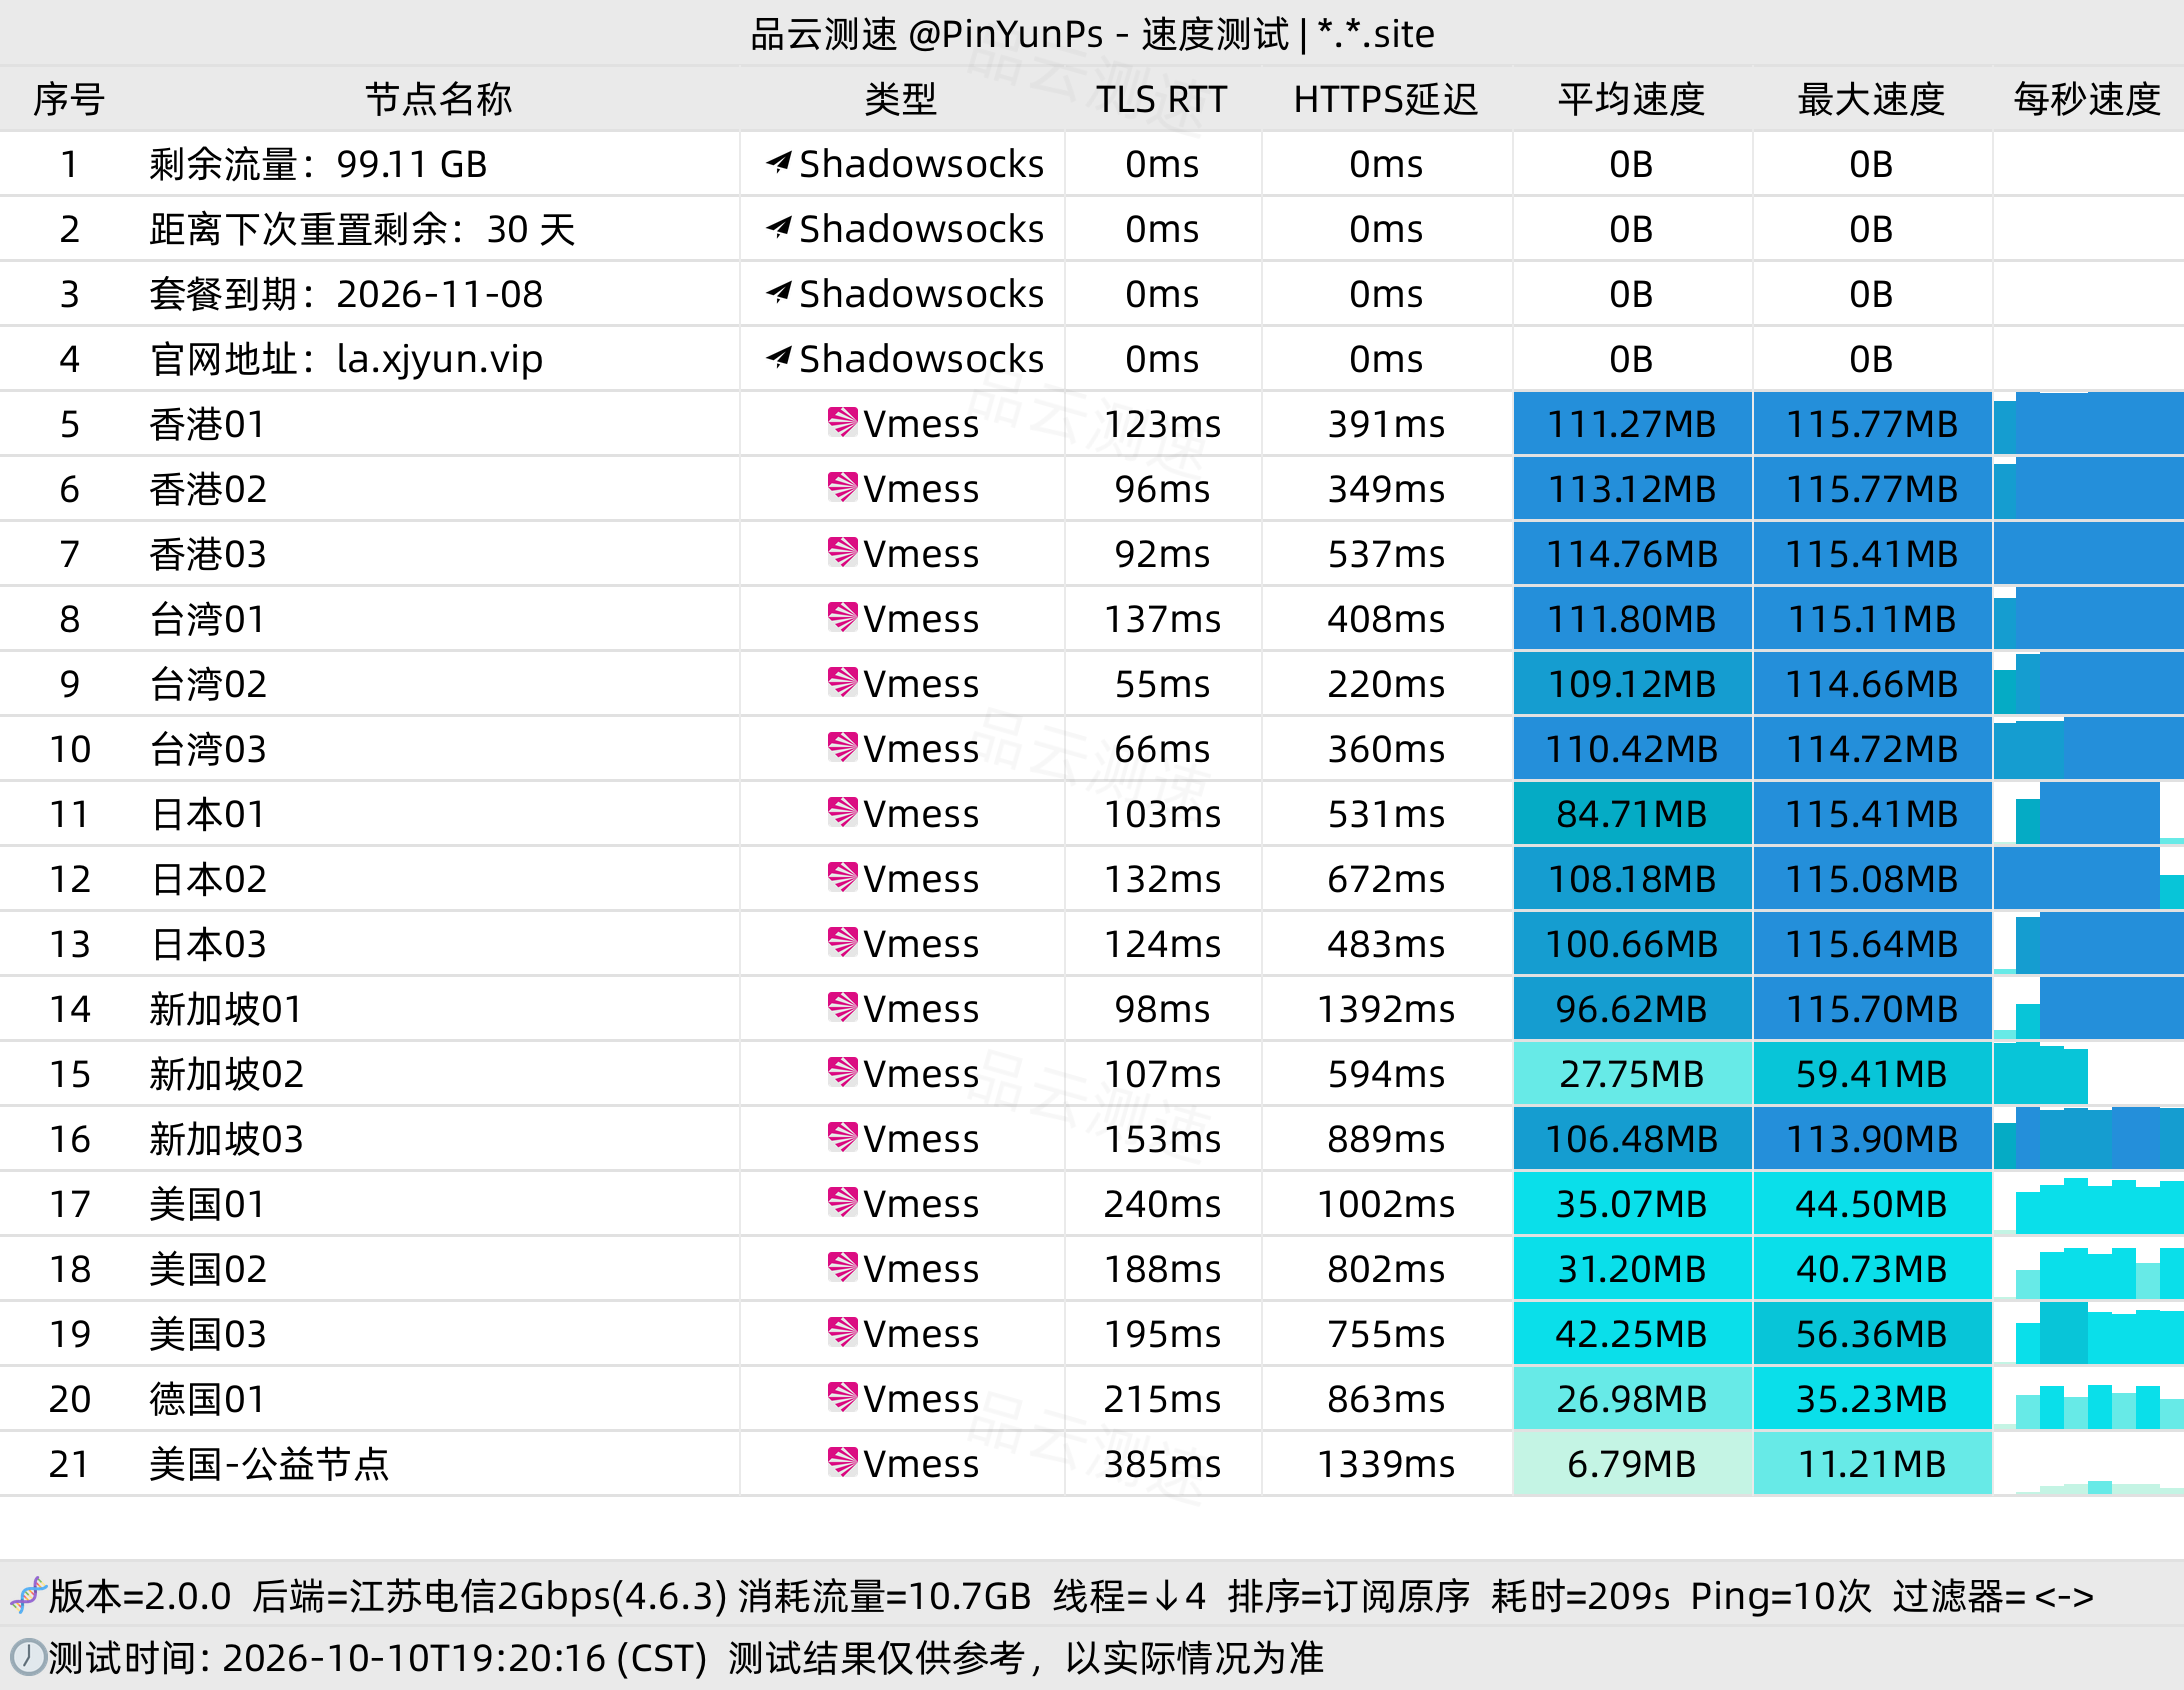This screenshot has height=1690, width=2184.
Task: Click the 平均速度 column header
Action: (1632, 99)
